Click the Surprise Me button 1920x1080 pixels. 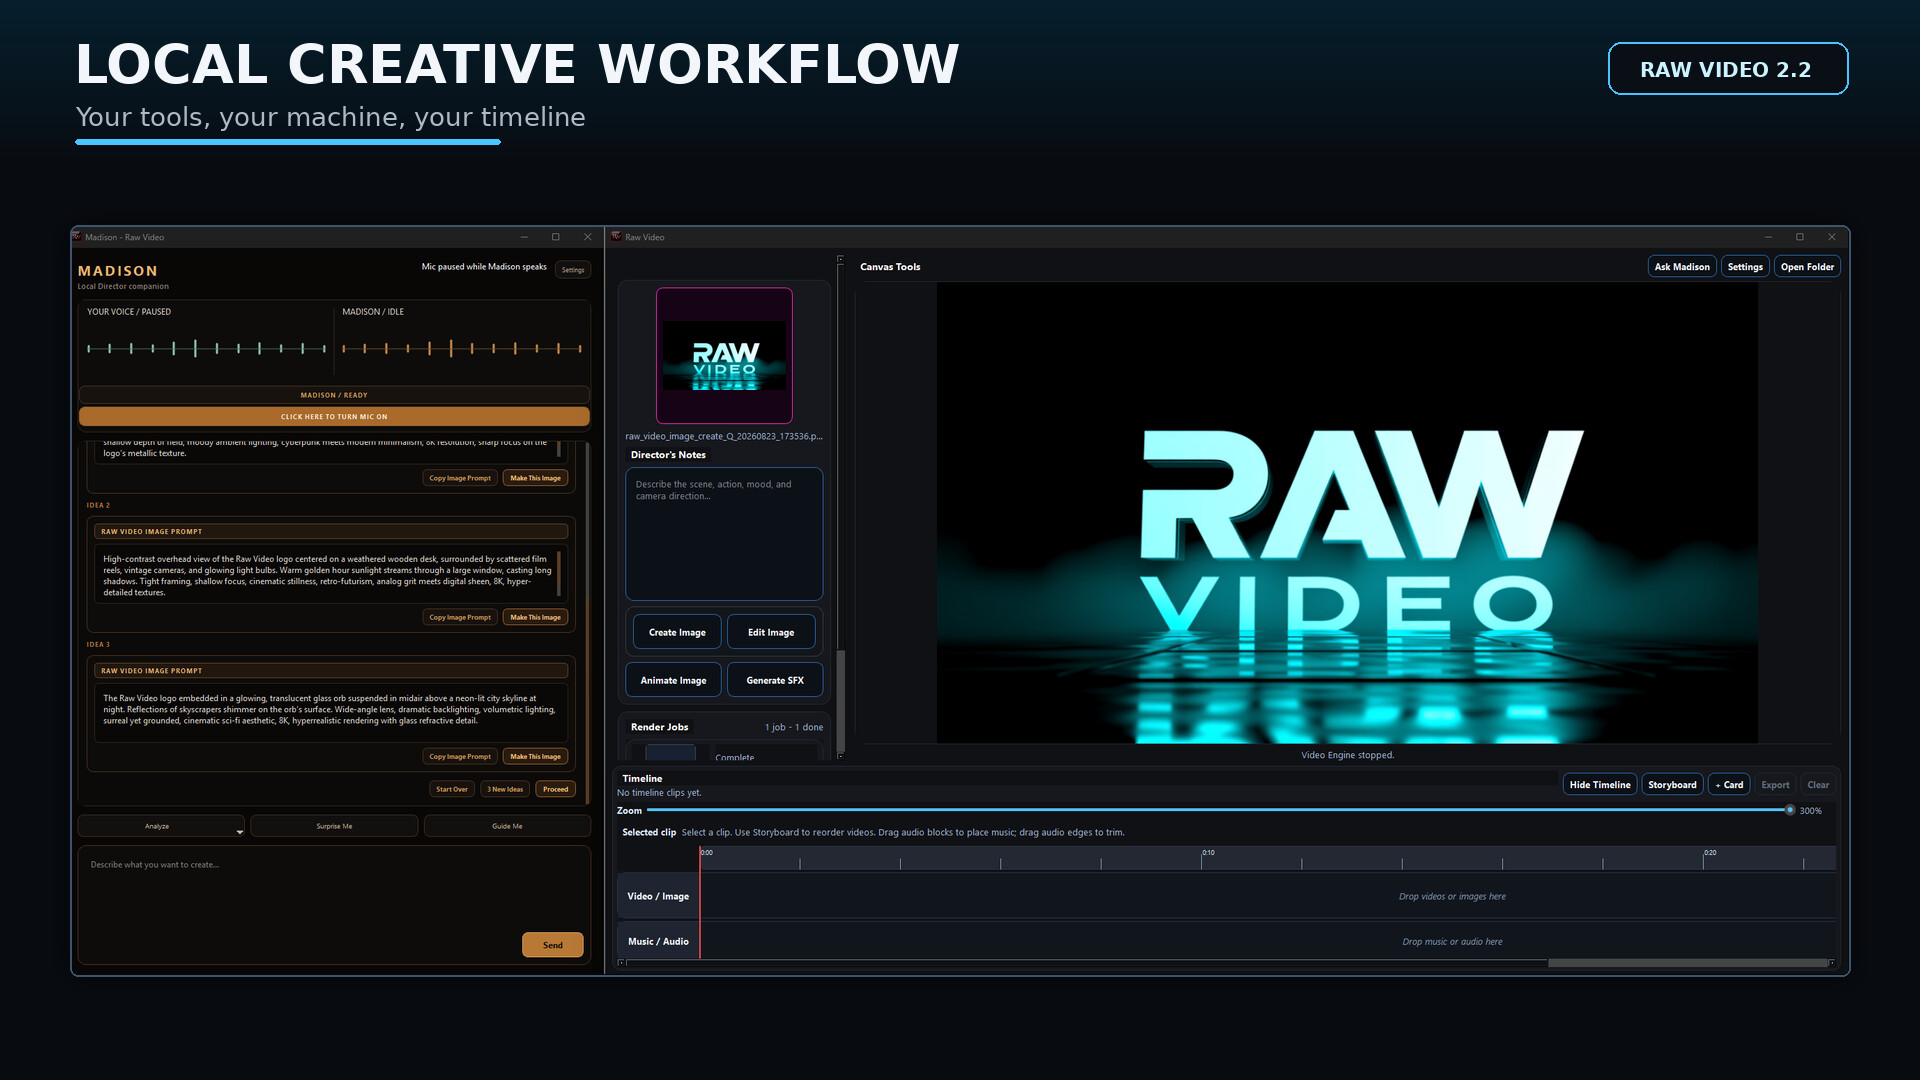click(x=334, y=826)
